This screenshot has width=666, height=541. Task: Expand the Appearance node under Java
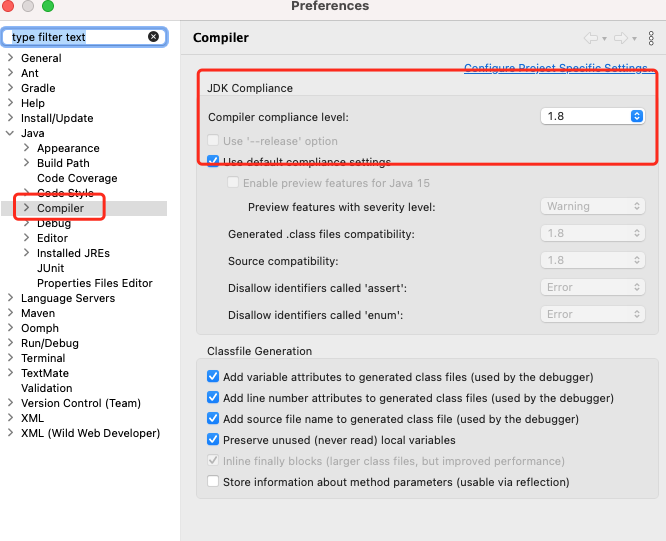(x=26, y=147)
